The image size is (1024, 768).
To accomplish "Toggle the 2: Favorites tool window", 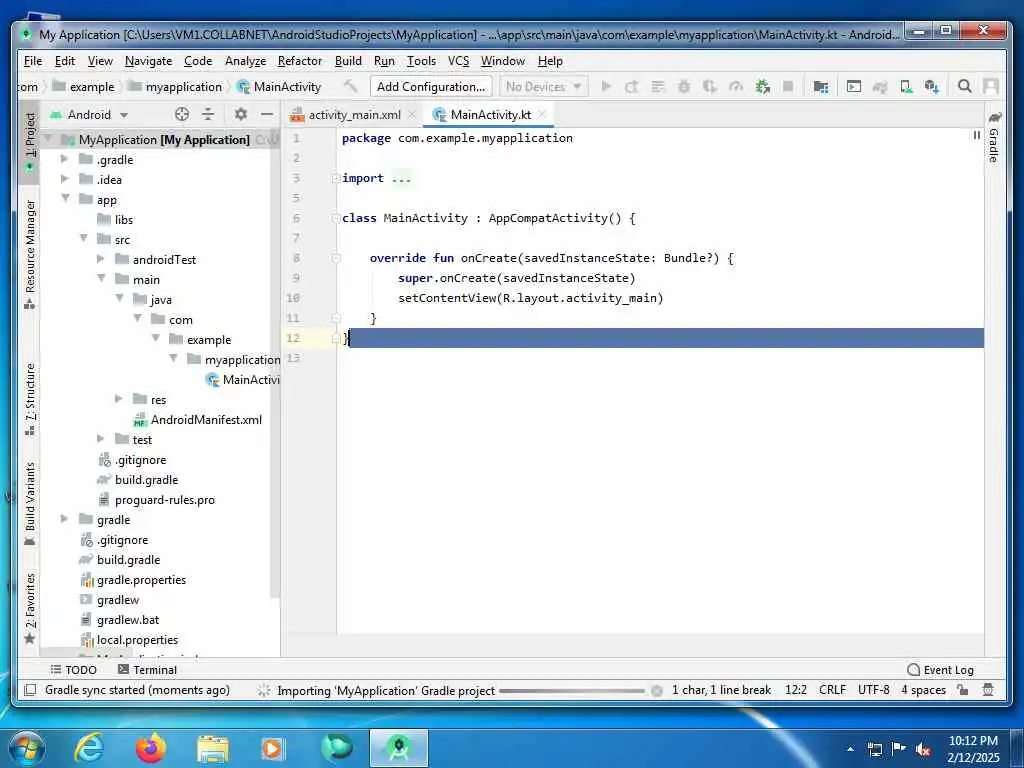I will (29, 609).
